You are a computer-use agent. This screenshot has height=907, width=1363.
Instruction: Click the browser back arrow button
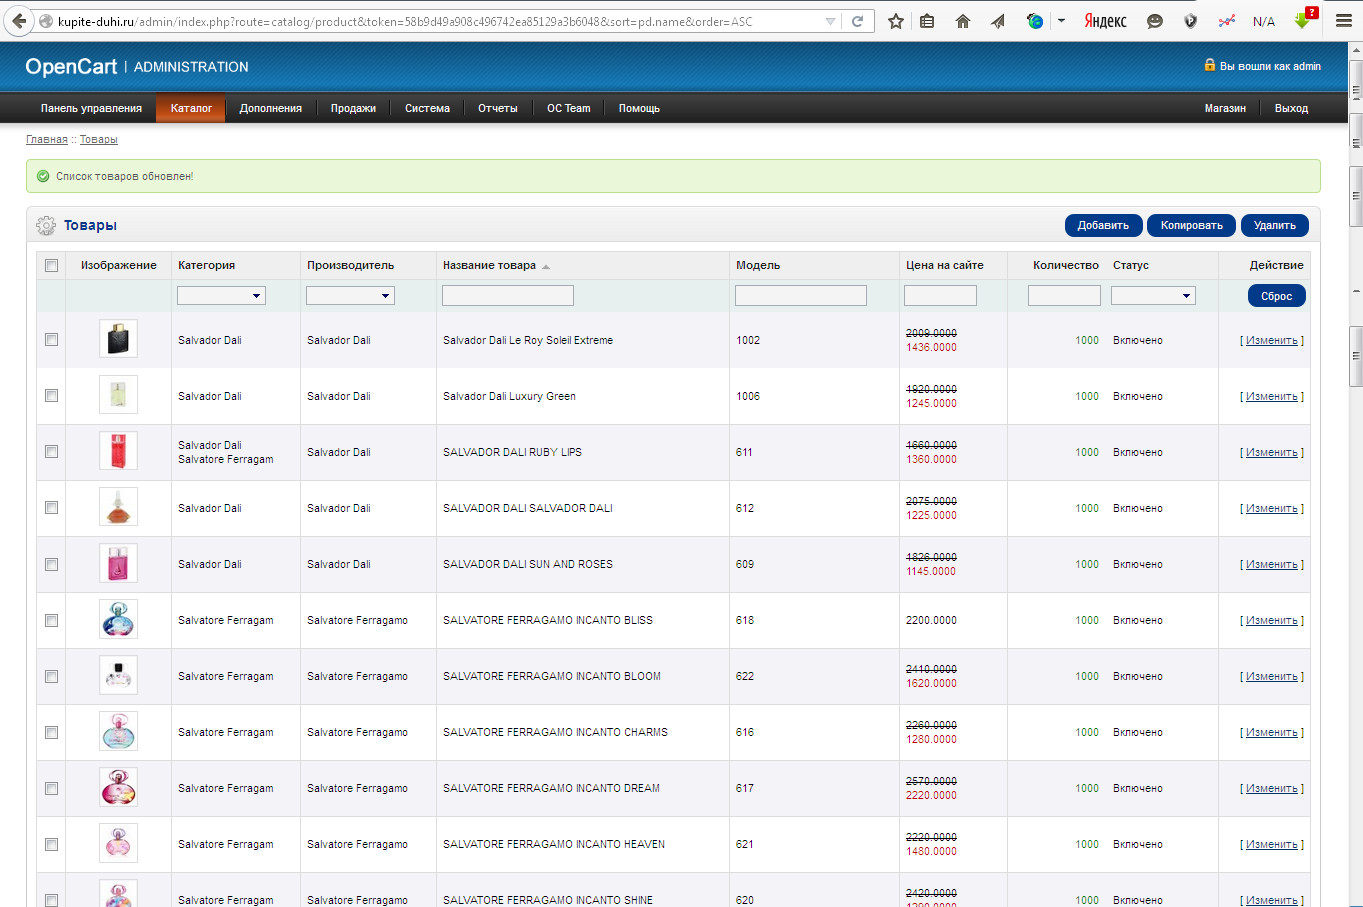pyautogui.click(x=19, y=21)
